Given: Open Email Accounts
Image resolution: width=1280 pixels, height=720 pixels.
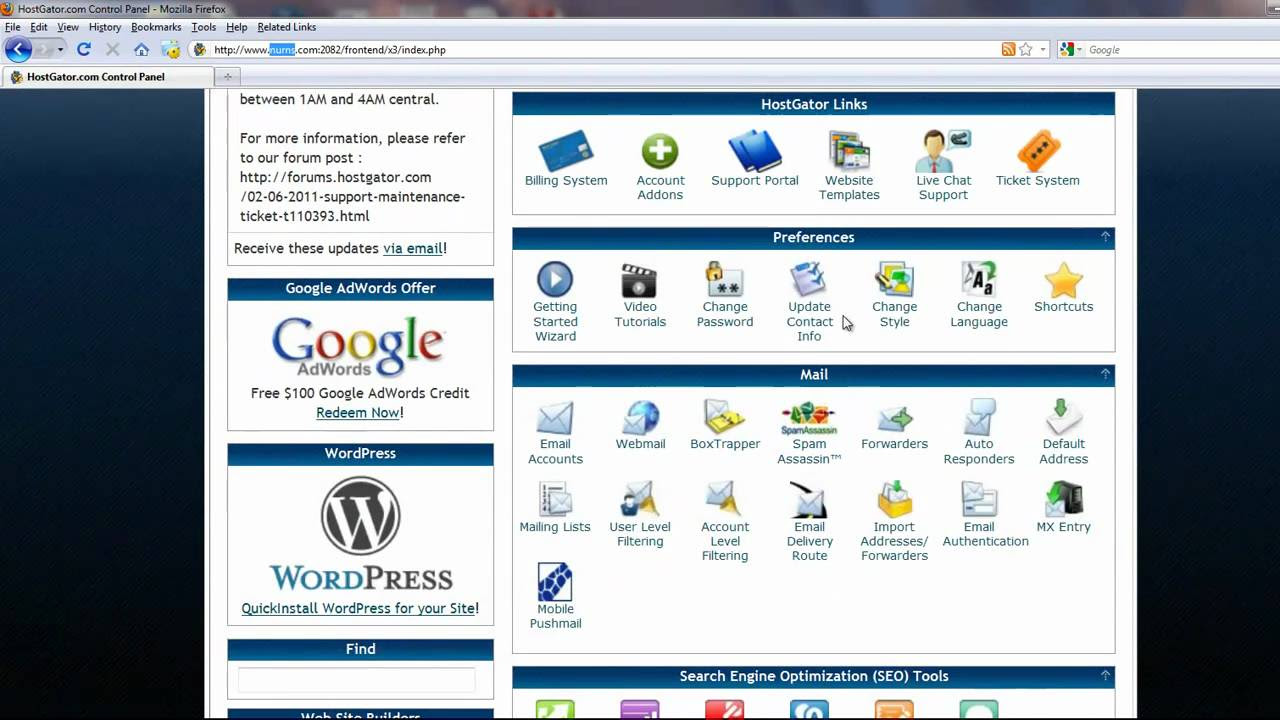Looking at the screenshot, I should 555,432.
